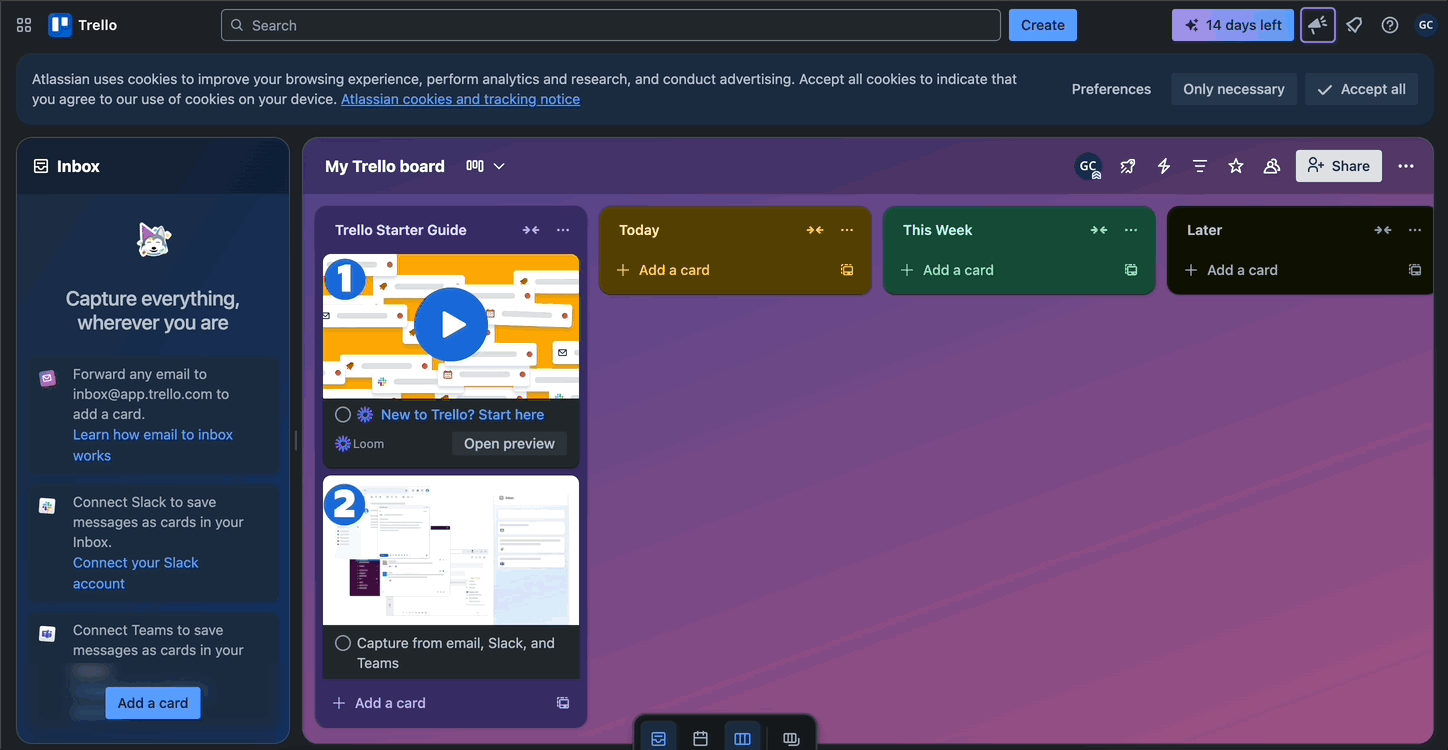This screenshot has height=750, width=1448.
Task: Accept all cookies
Action: point(1361,89)
